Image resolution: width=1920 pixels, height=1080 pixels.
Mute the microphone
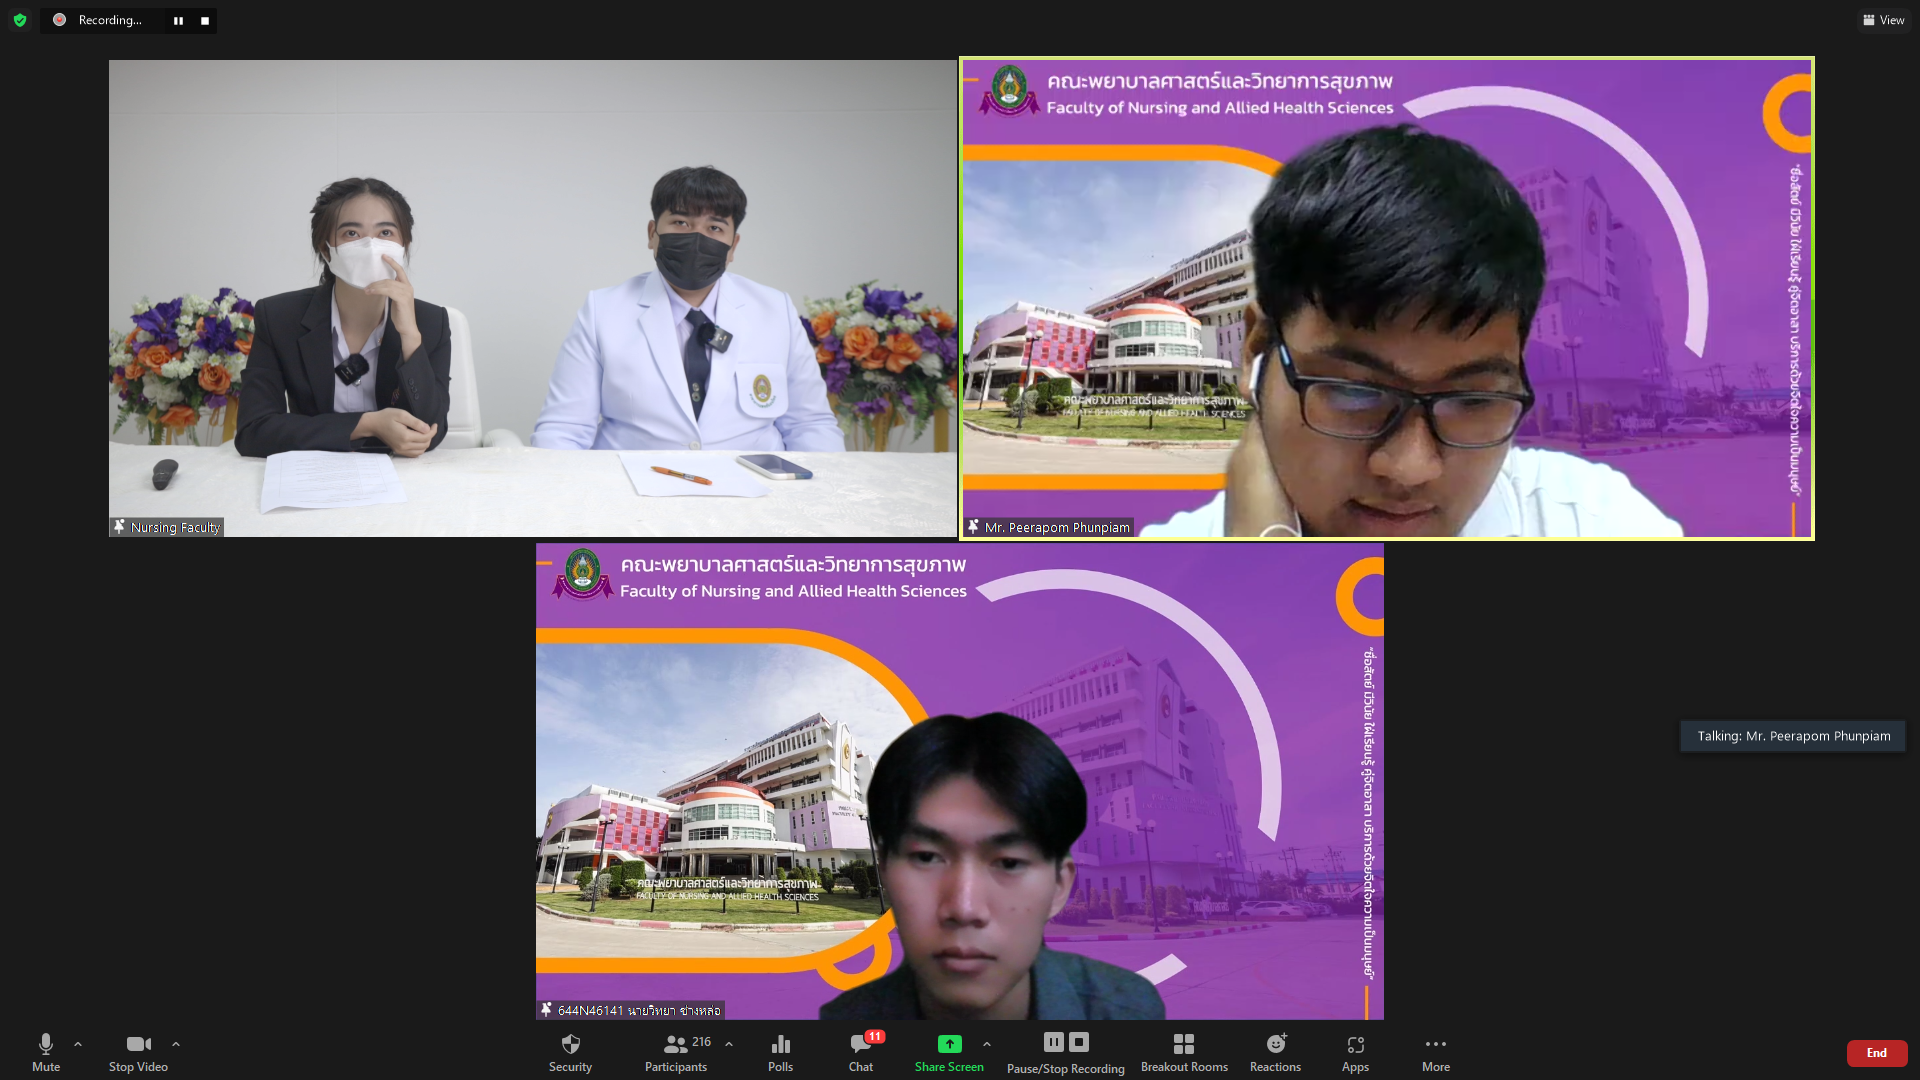point(46,1051)
